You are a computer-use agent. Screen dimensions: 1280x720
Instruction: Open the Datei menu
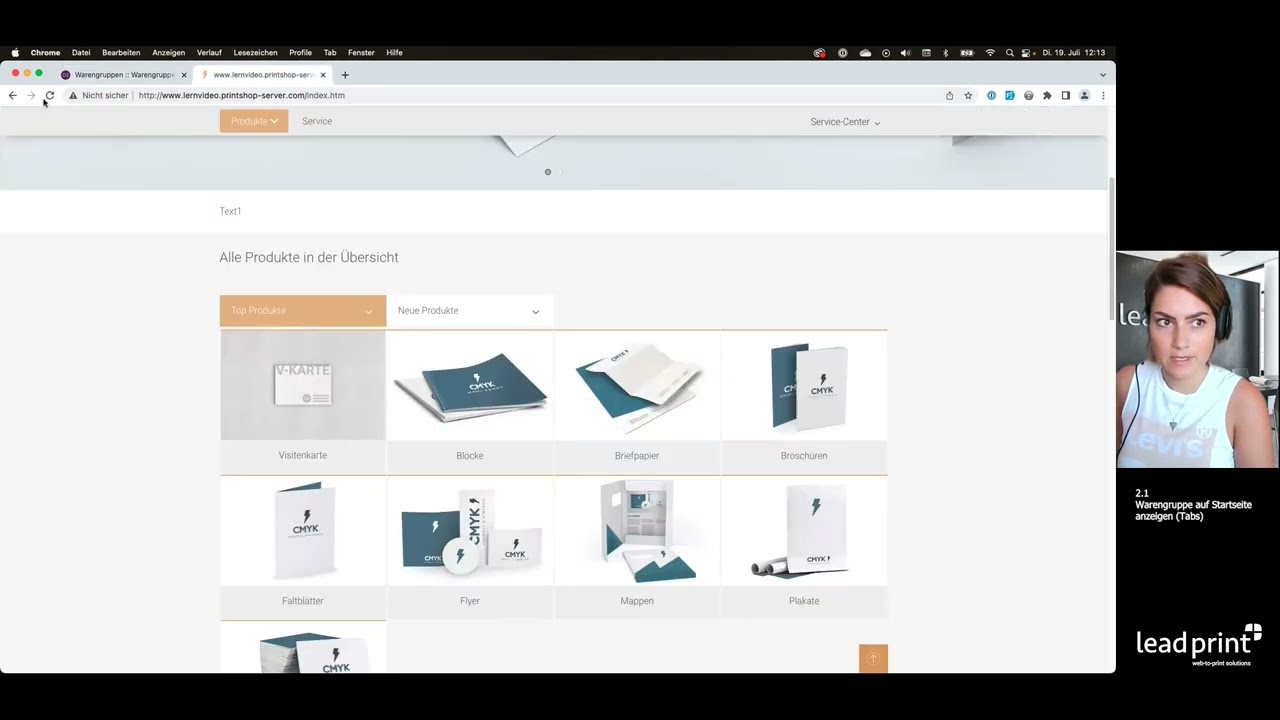81,53
